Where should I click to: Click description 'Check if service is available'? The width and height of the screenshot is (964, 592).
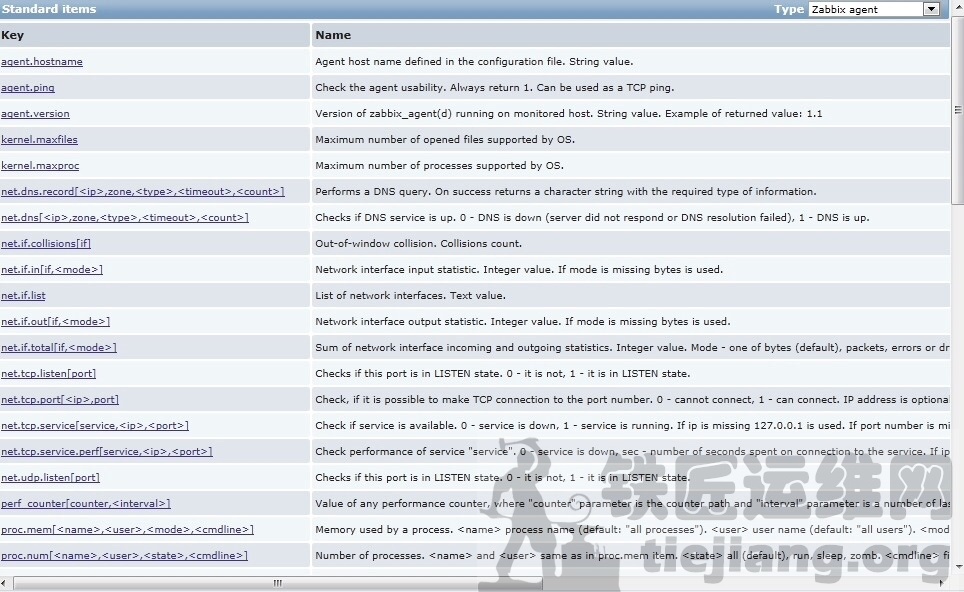(x=632, y=425)
